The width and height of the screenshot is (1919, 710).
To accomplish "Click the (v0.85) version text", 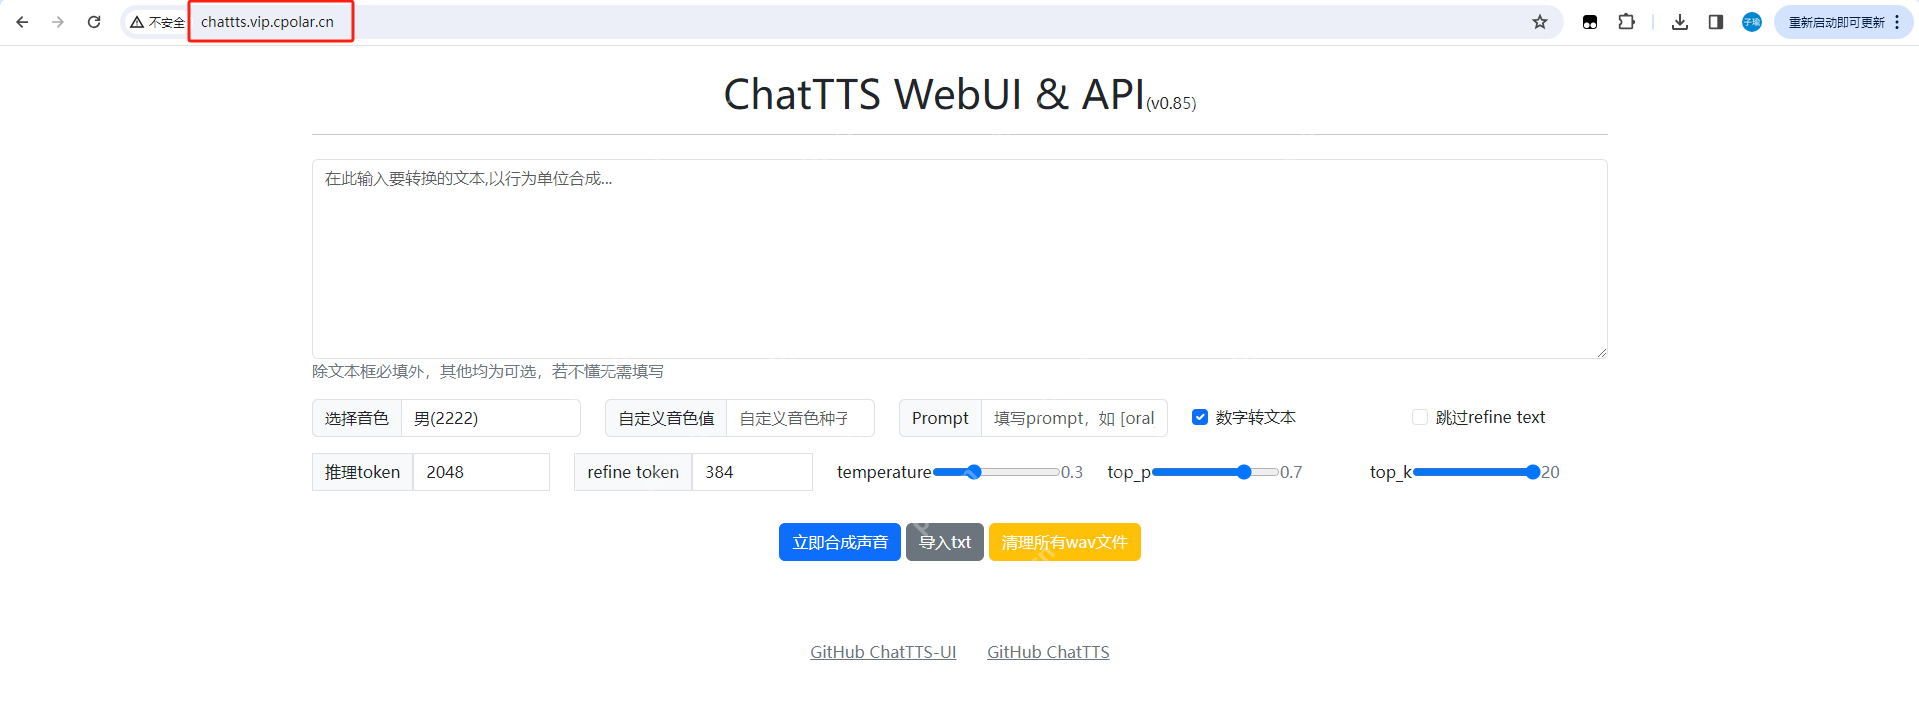I will 1171,103.
